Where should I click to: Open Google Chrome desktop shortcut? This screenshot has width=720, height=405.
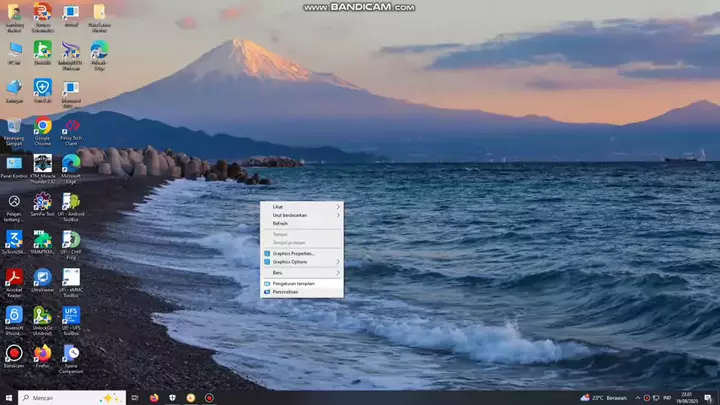(43, 126)
